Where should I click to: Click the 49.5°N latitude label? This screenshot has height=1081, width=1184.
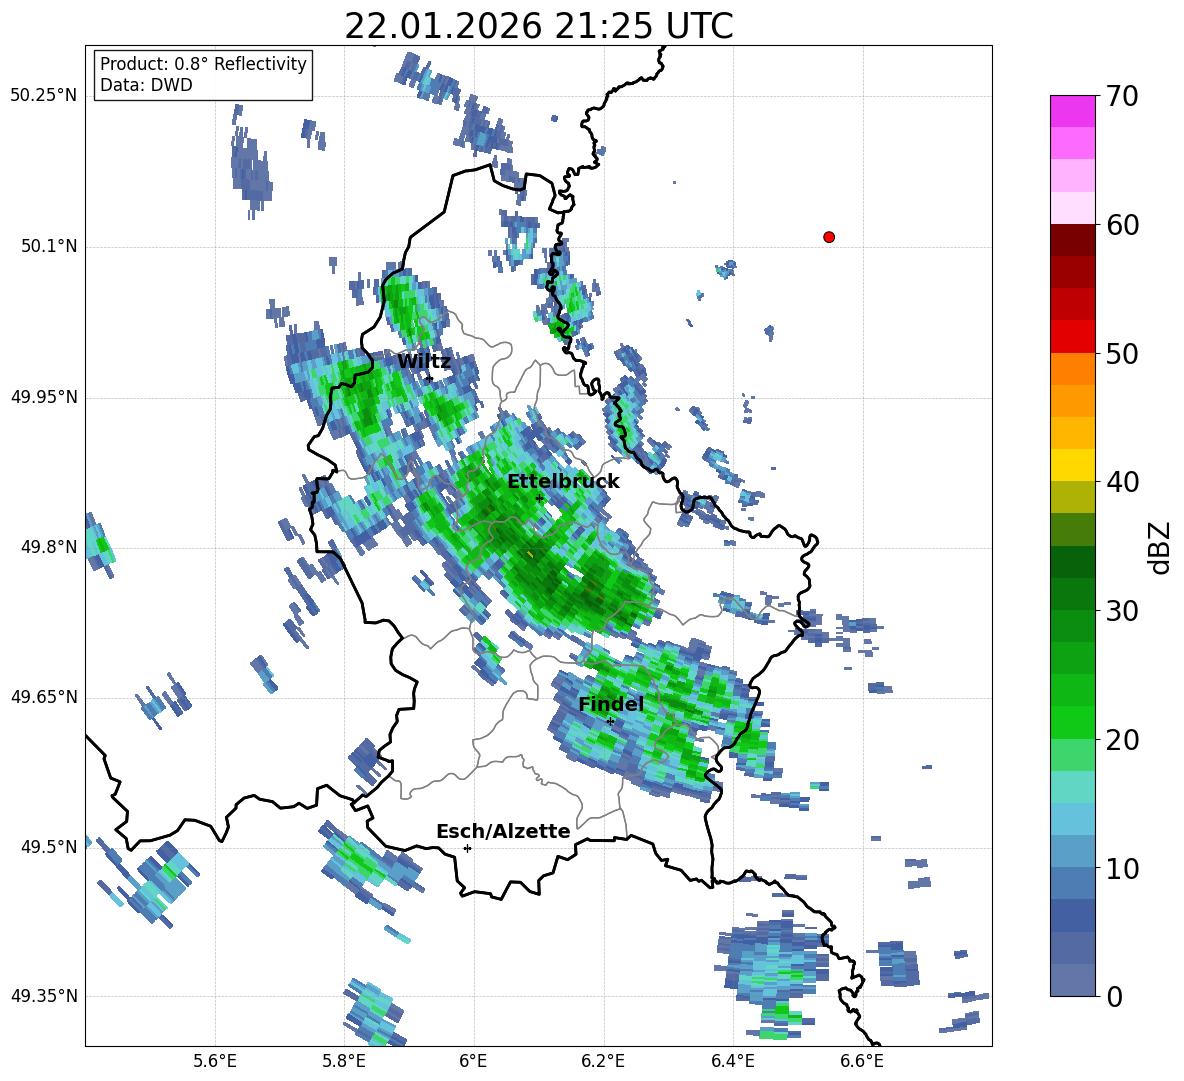point(49,847)
